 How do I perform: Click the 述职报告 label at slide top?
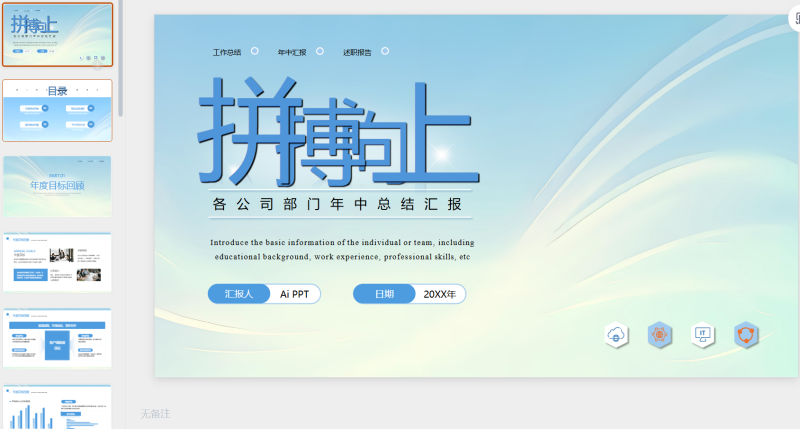[357, 52]
